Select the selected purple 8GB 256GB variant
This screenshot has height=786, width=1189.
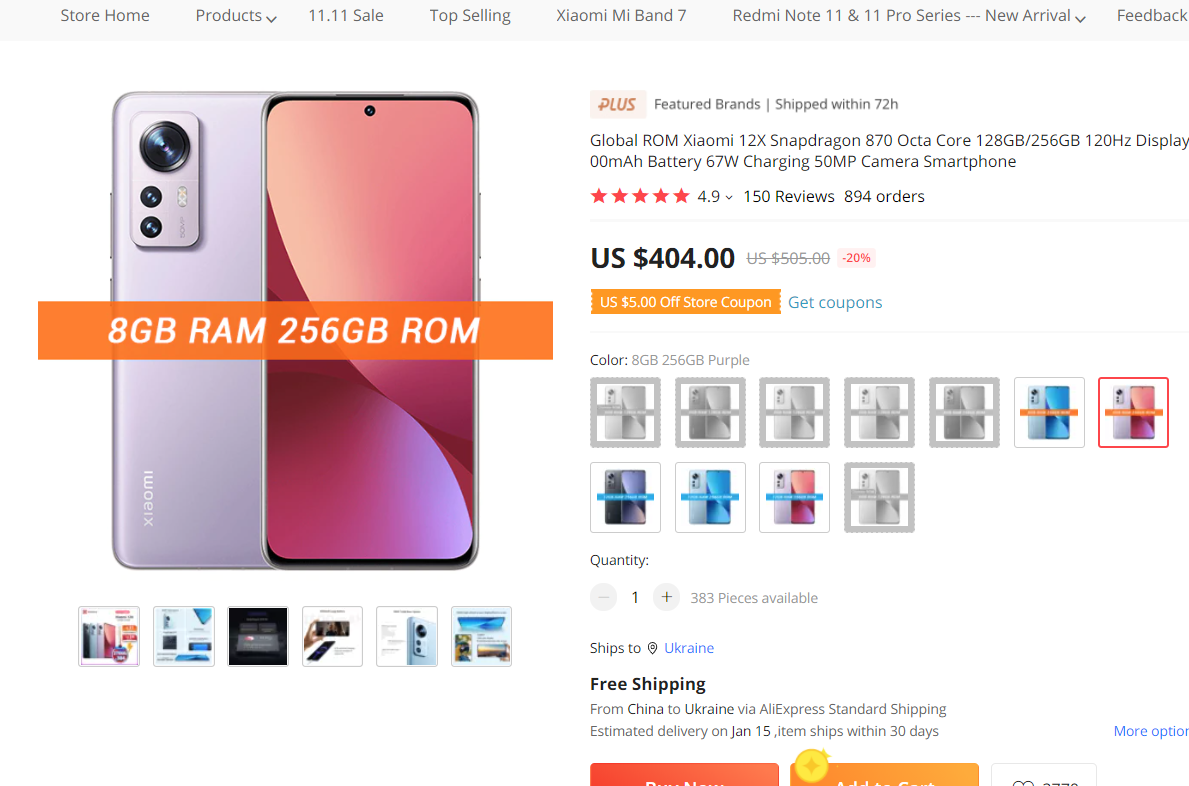(x=1133, y=412)
